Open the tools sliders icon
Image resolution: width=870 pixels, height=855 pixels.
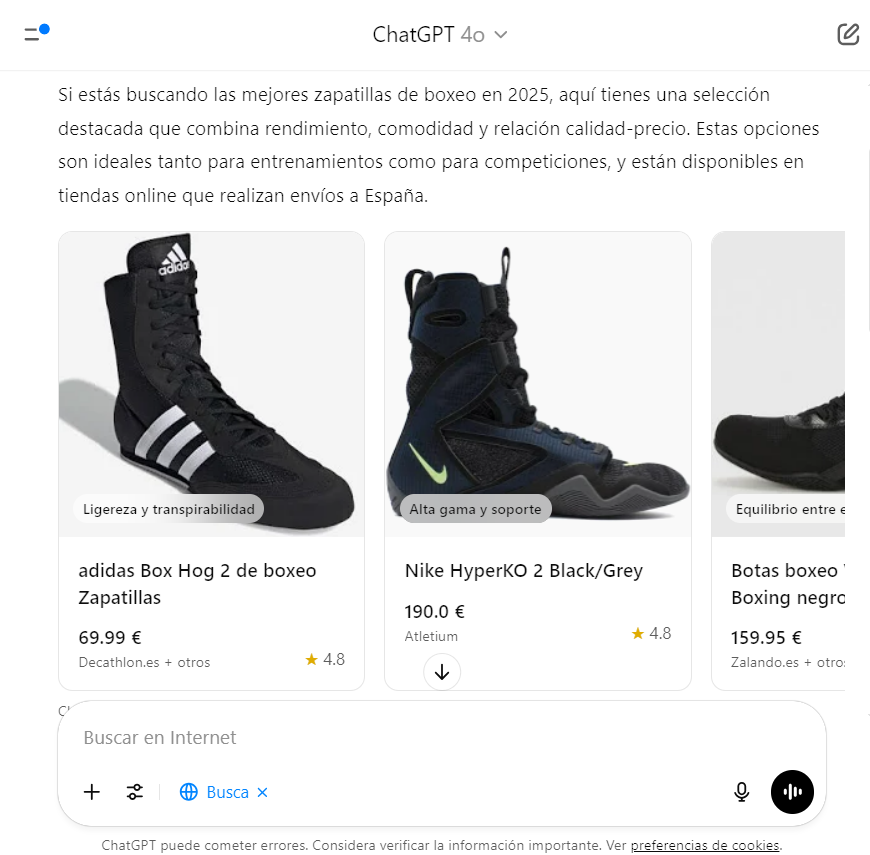click(x=135, y=792)
